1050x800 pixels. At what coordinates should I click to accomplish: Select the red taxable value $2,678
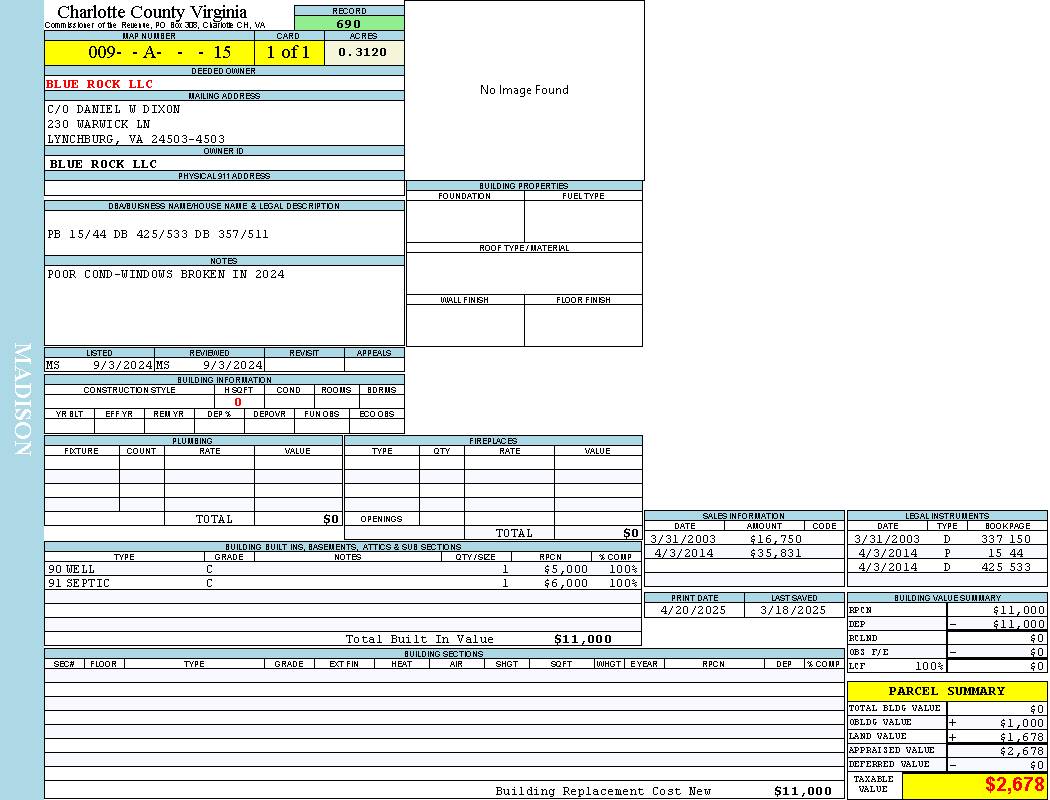[1014, 785]
